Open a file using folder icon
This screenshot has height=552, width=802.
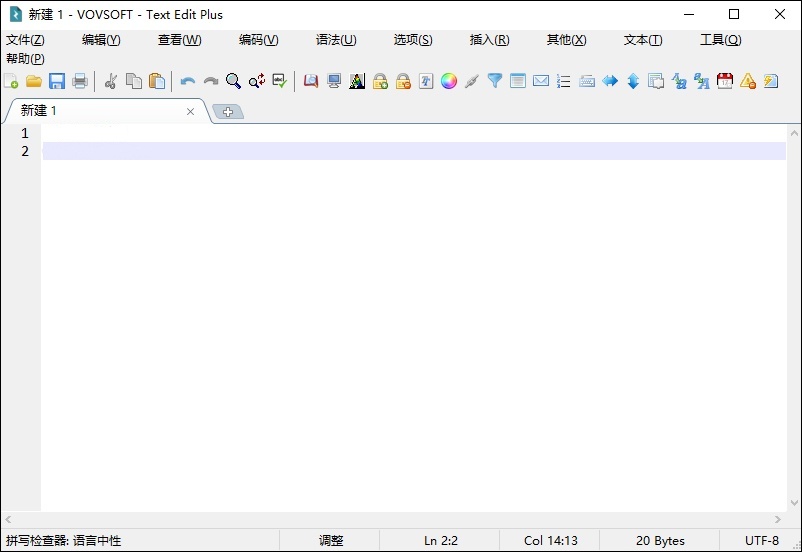tap(34, 81)
